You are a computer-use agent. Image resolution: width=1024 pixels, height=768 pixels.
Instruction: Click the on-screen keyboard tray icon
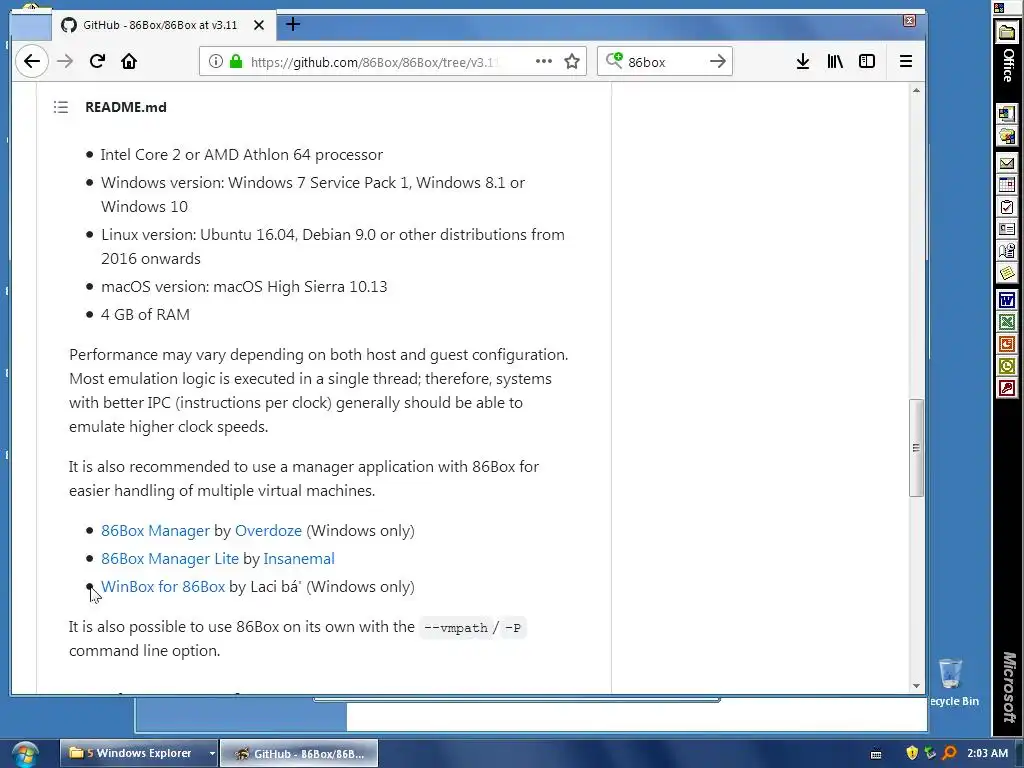tap(876, 754)
